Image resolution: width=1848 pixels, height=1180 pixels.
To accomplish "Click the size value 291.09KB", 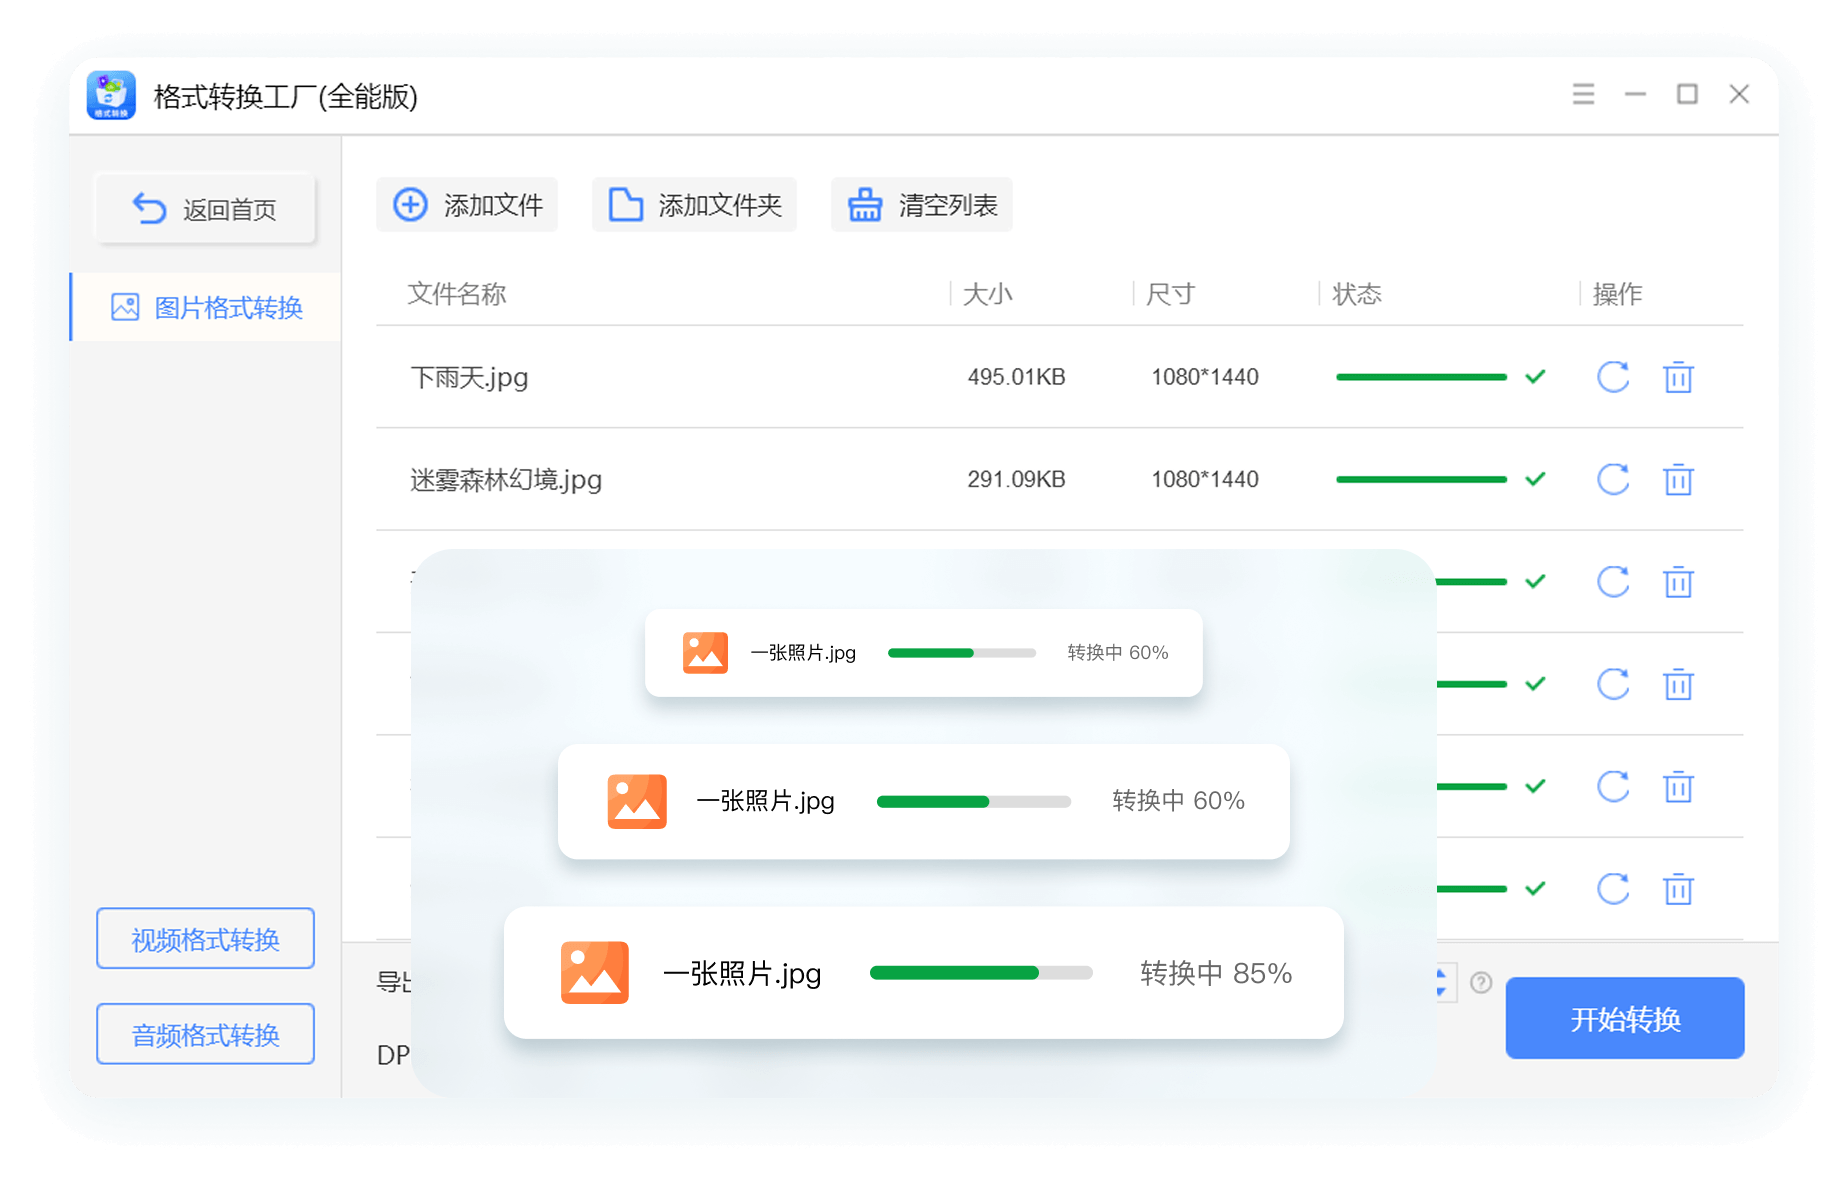I will pyautogui.click(x=1016, y=479).
